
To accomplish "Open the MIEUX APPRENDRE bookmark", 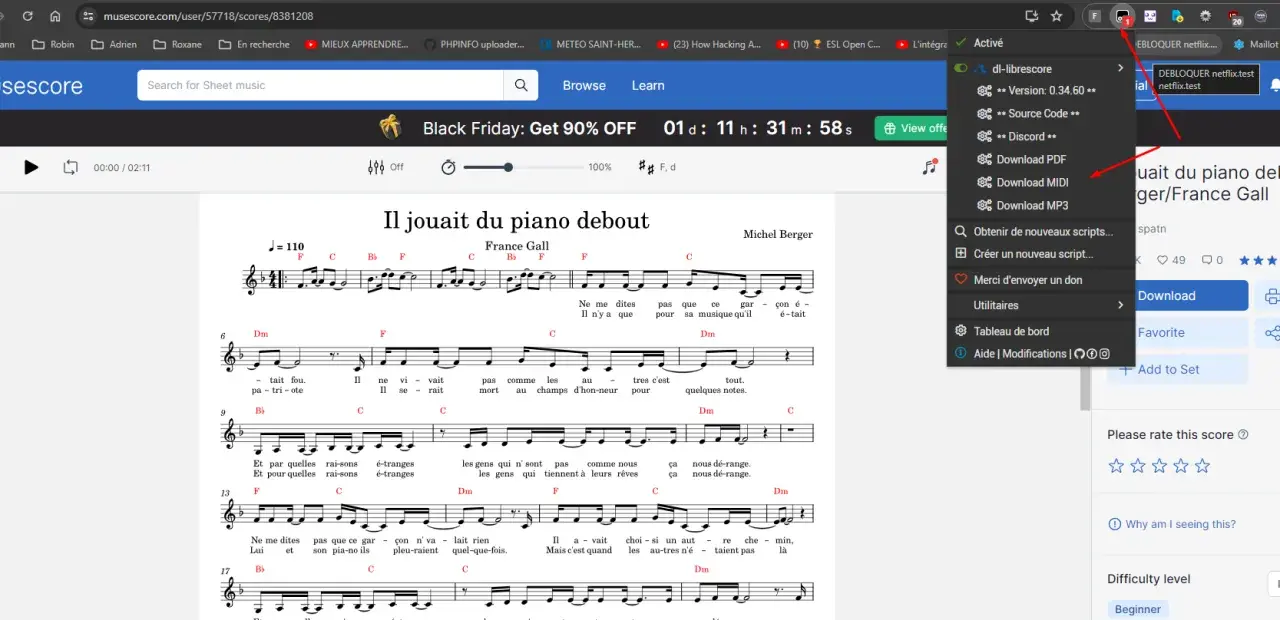I will 357,44.
